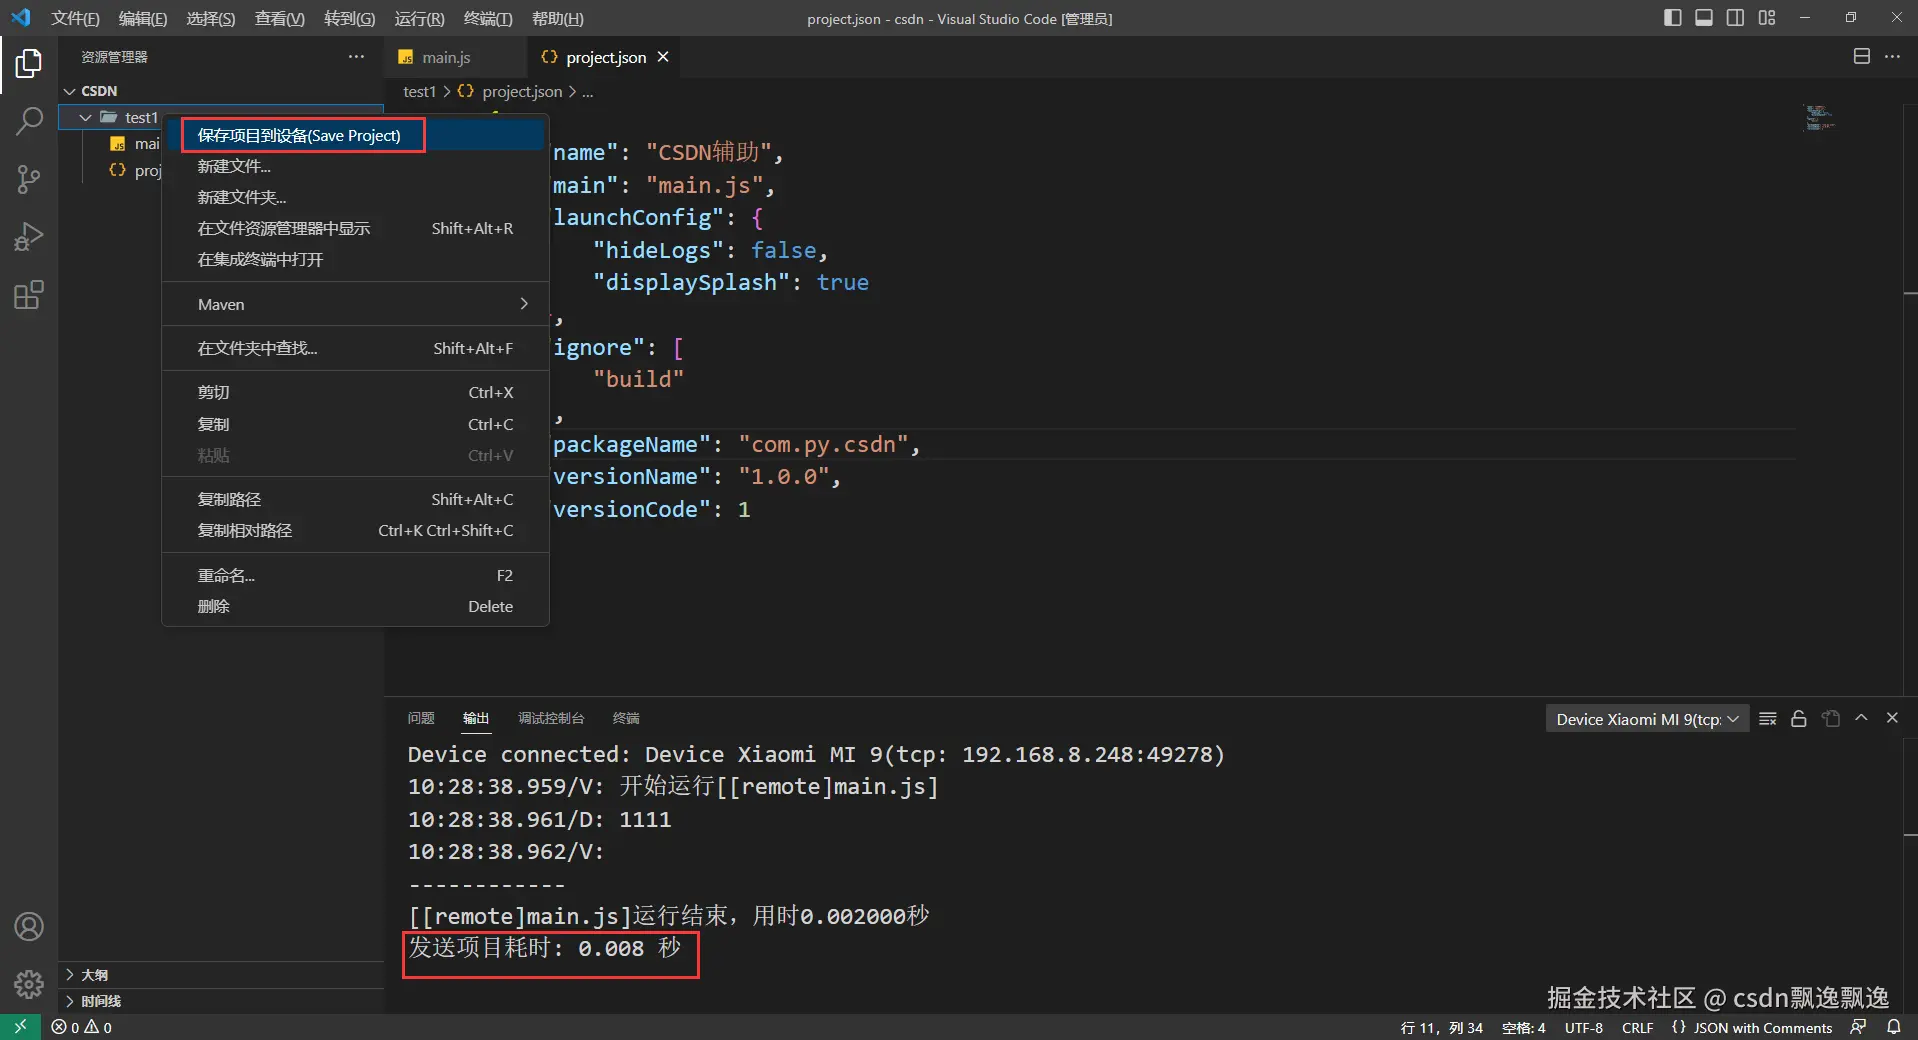The height and width of the screenshot is (1040, 1918).
Task: Change indentation via 空格: 4 status item
Action: (x=1524, y=1027)
